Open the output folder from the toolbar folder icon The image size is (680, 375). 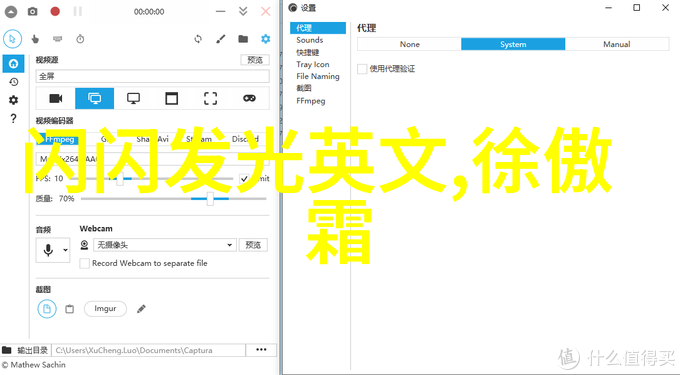click(243, 39)
